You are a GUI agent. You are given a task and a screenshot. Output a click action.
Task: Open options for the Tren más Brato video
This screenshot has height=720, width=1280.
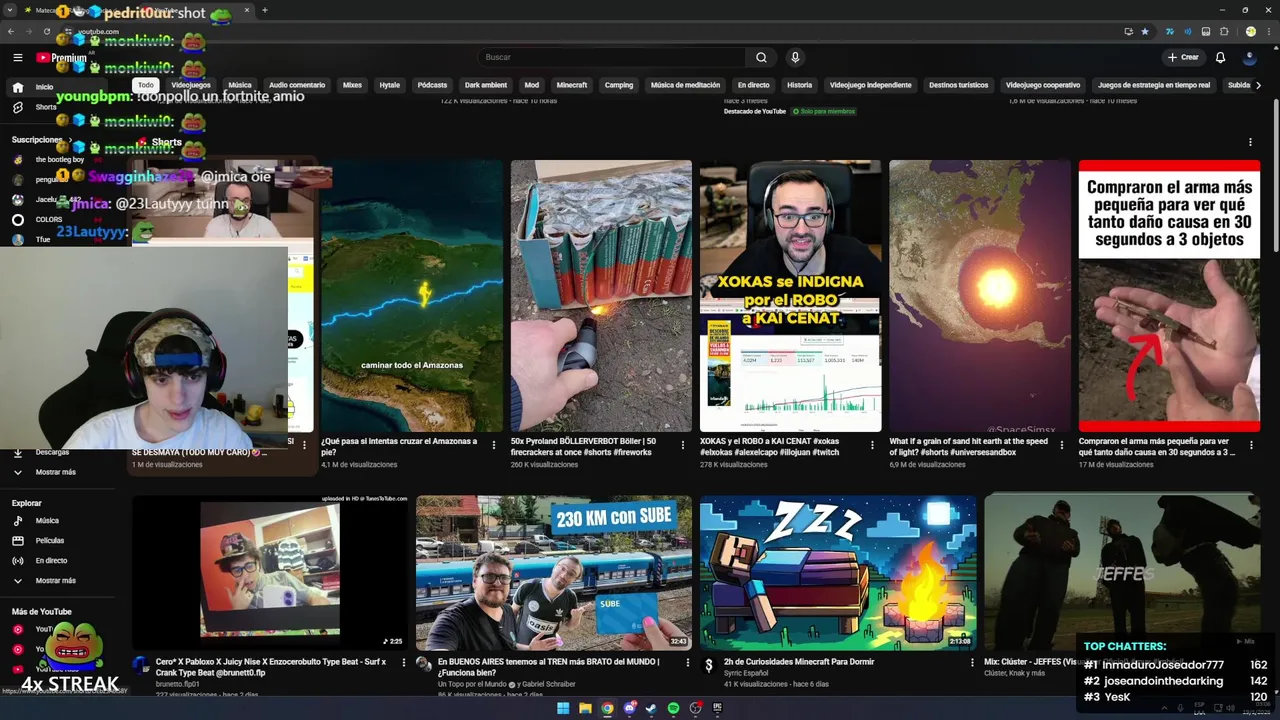[687, 662]
